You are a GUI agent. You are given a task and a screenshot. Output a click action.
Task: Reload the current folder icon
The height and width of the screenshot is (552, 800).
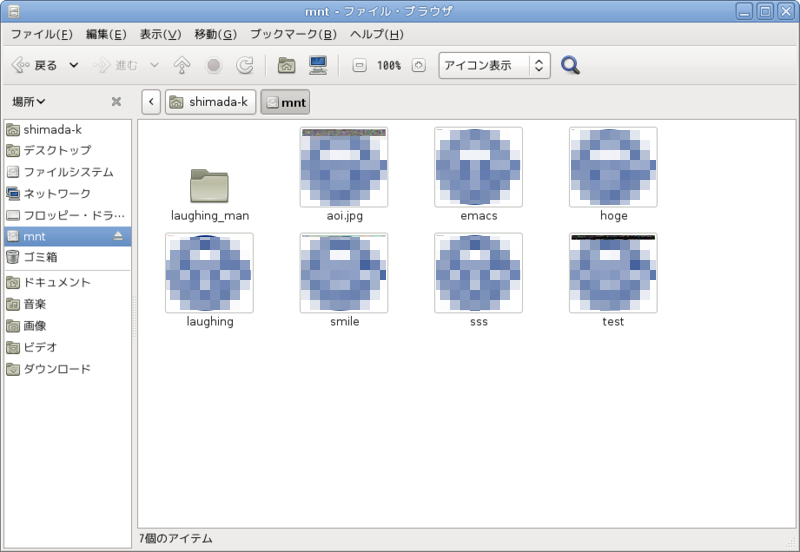[x=245, y=65]
